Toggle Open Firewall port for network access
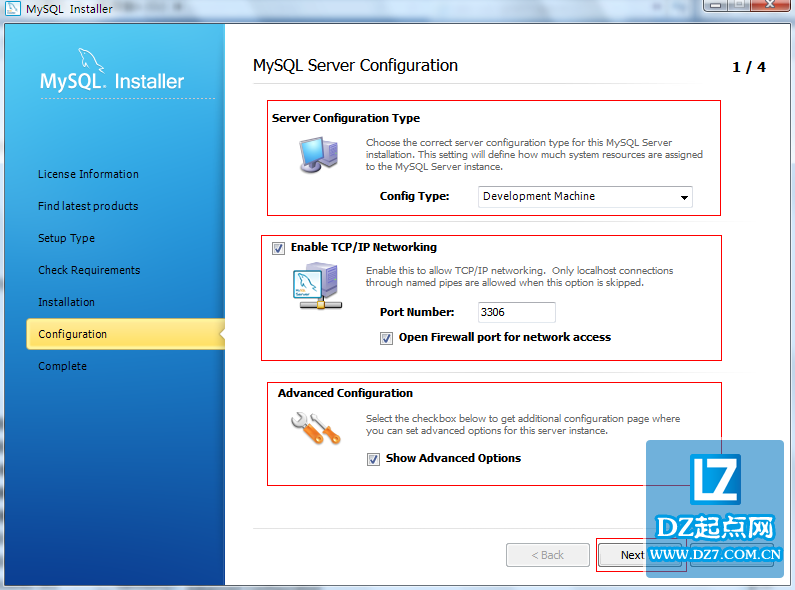795x590 pixels. click(386, 338)
